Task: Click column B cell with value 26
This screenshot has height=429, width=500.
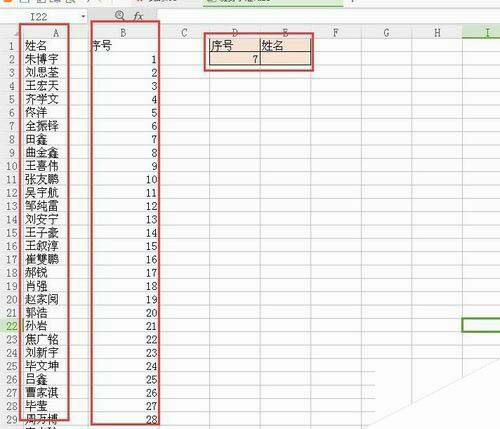Action: tap(124, 392)
